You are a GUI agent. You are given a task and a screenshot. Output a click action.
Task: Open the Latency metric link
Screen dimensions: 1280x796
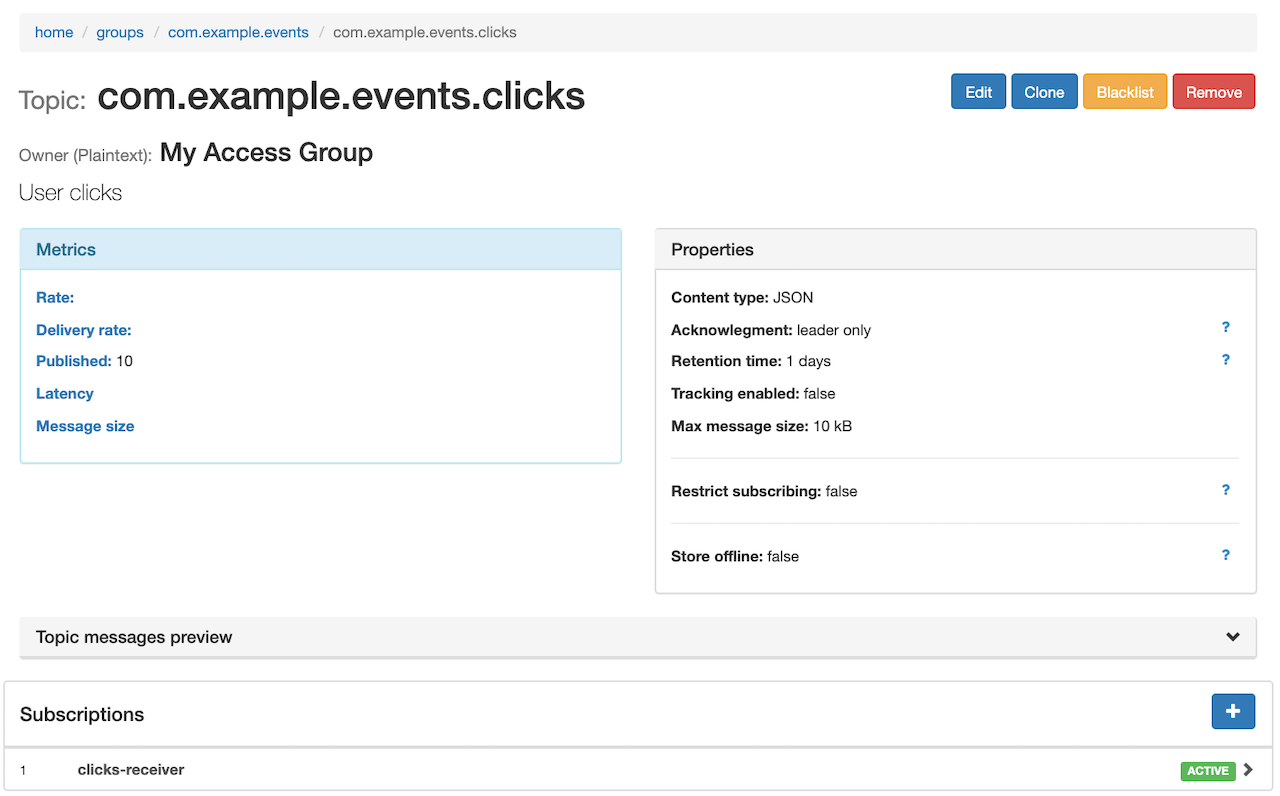click(x=65, y=394)
